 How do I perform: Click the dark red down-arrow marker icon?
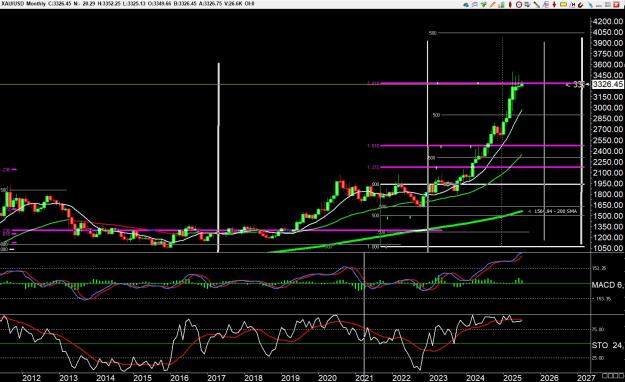pyautogui.click(x=554, y=5)
